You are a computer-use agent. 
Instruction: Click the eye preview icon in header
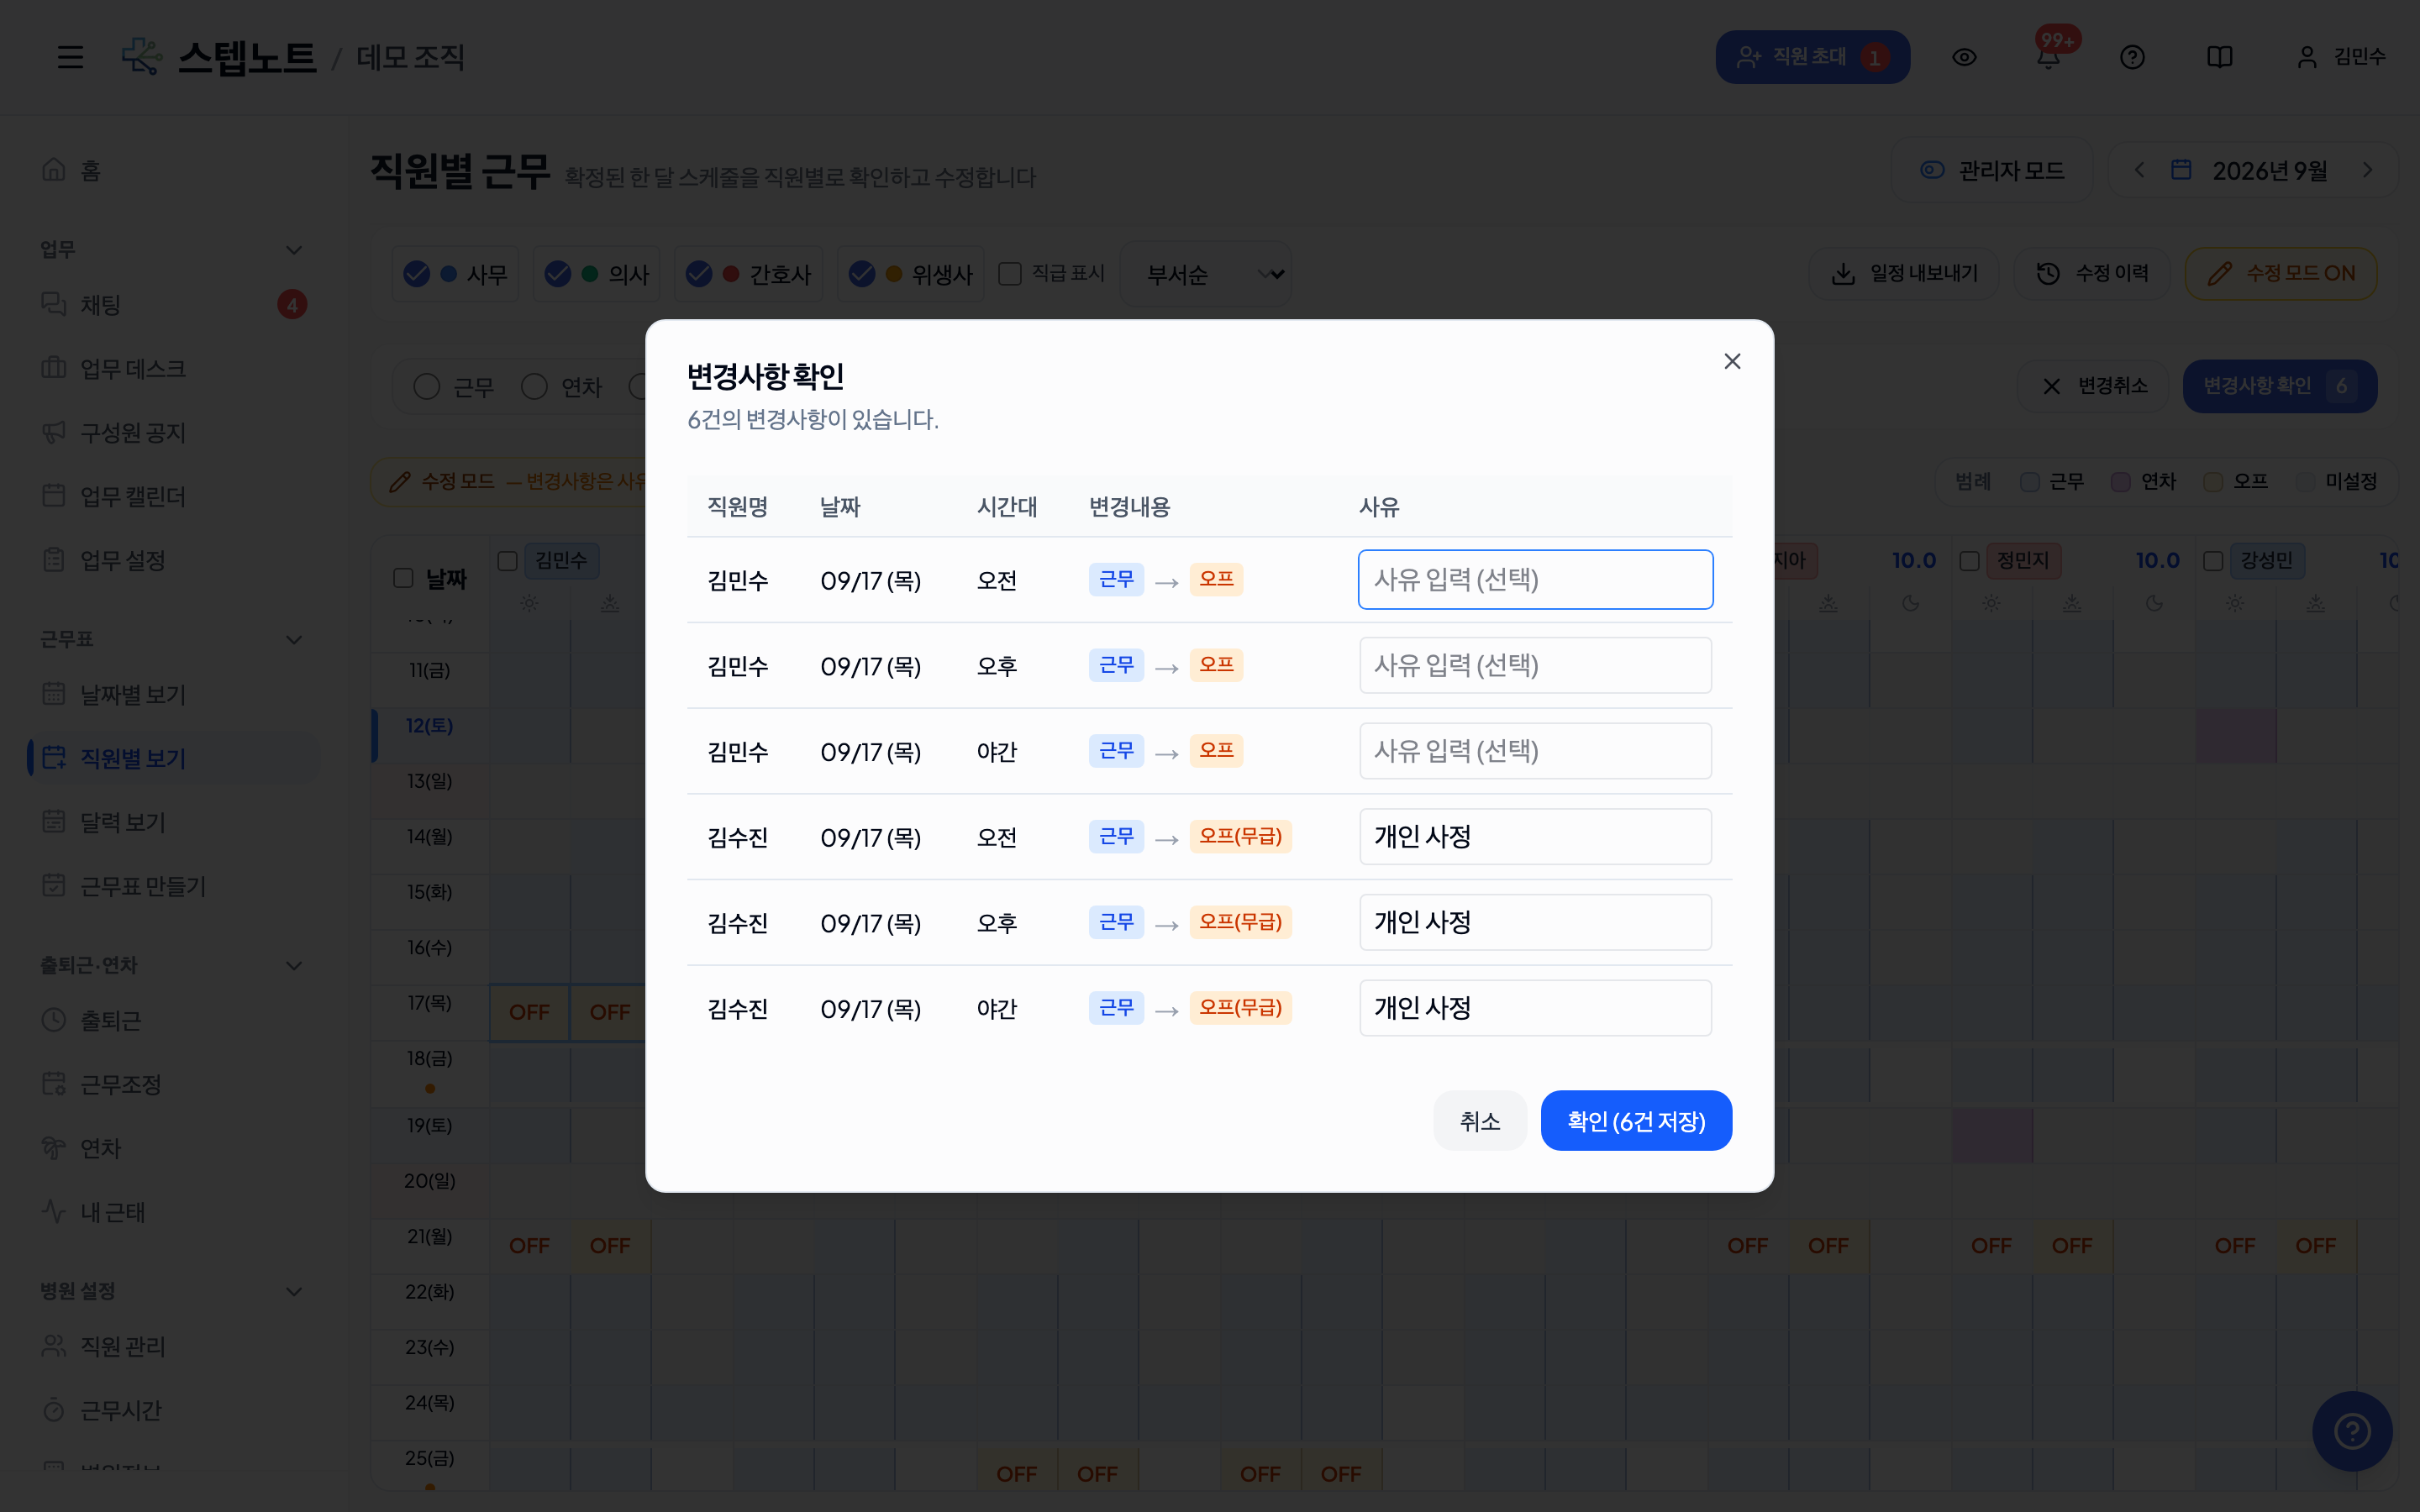tap(1964, 57)
